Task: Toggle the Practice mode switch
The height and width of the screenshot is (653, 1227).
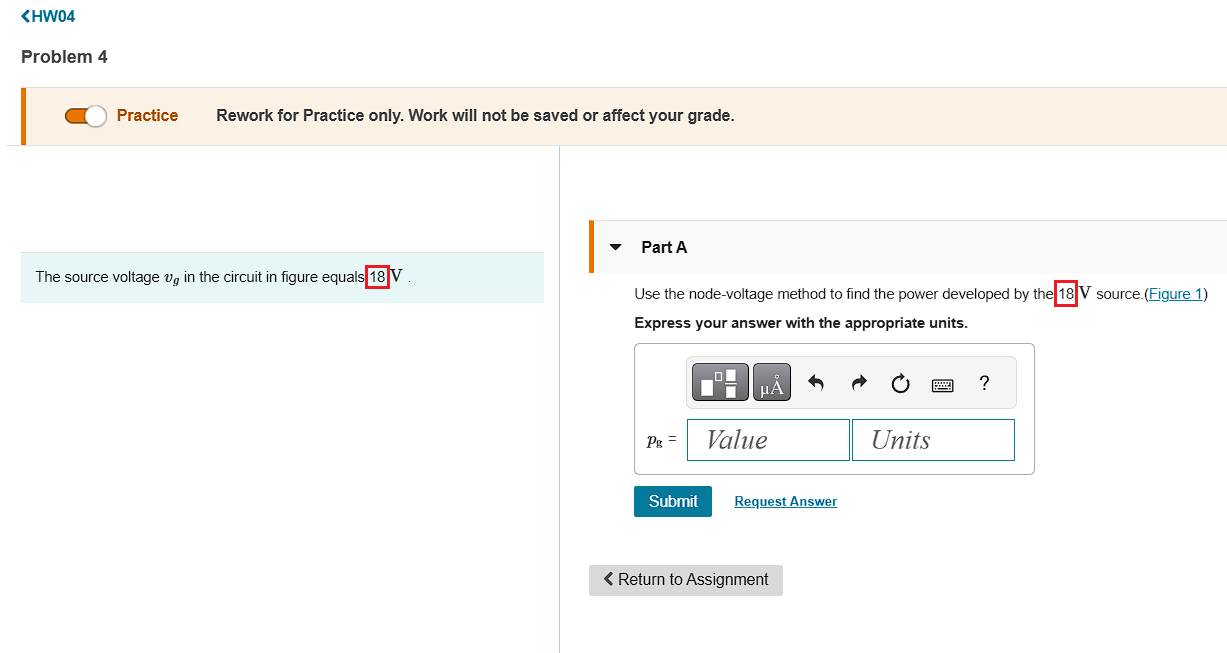Action: pyautogui.click(x=86, y=116)
